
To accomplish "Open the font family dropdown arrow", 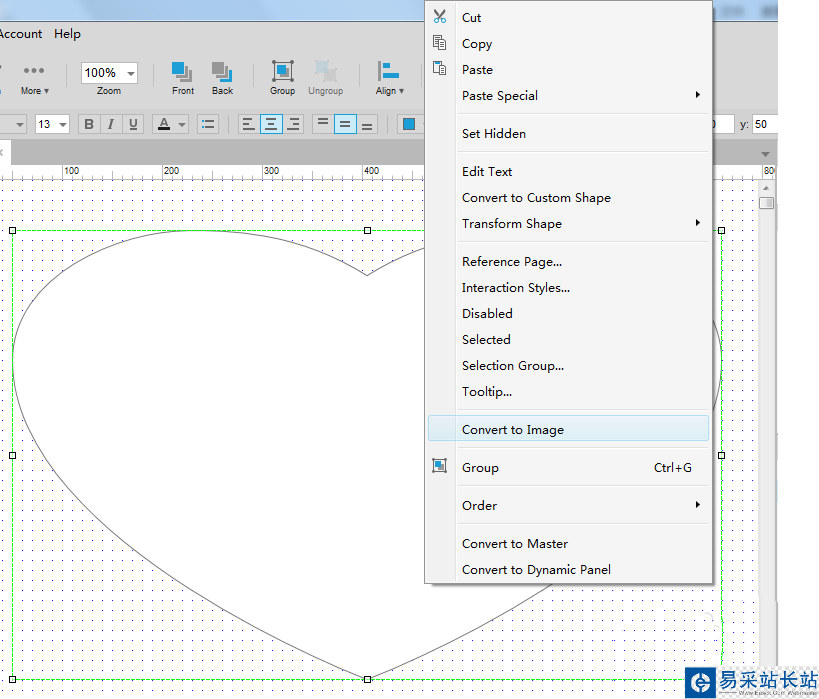I will [x=20, y=125].
